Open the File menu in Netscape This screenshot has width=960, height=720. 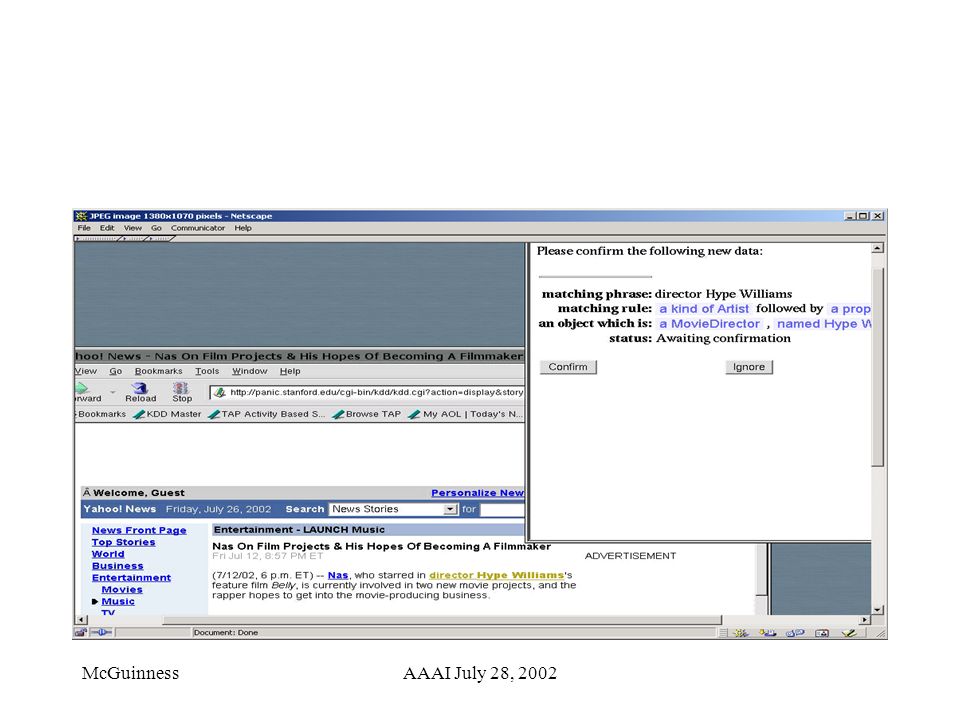pos(84,228)
